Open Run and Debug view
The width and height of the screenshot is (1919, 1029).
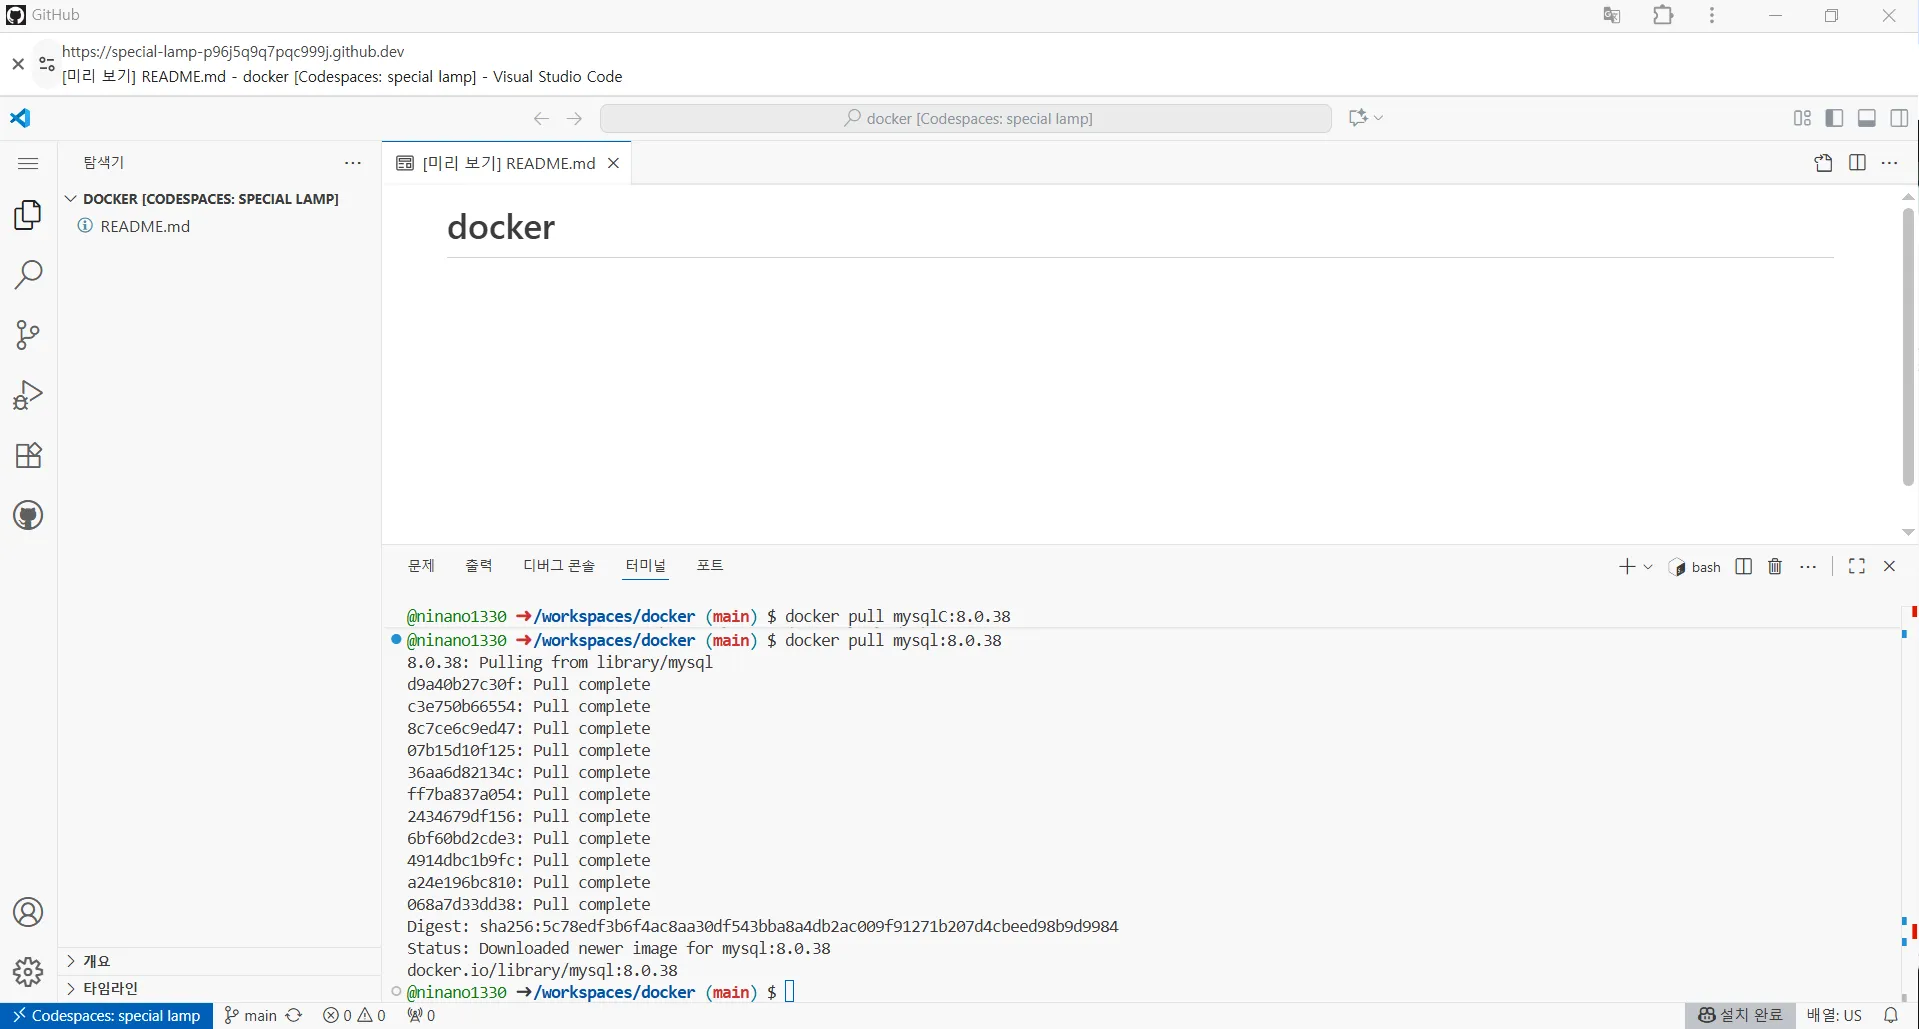coord(28,395)
